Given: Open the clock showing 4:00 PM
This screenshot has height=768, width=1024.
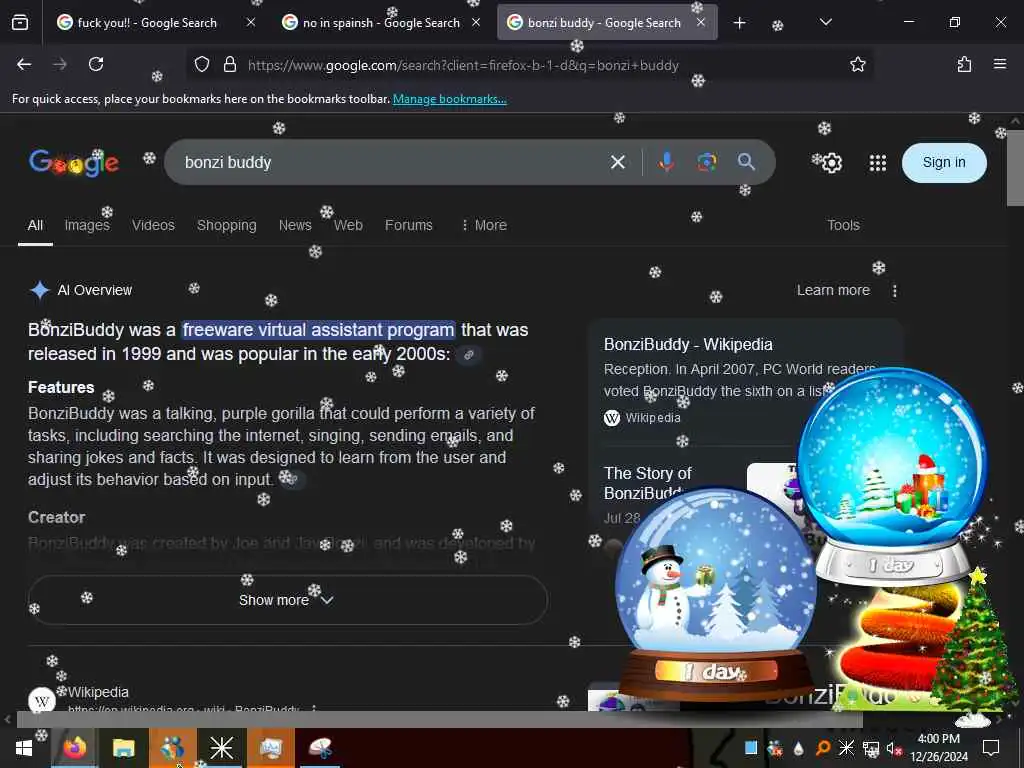Looking at the screenshot, I should pos(938,748).
